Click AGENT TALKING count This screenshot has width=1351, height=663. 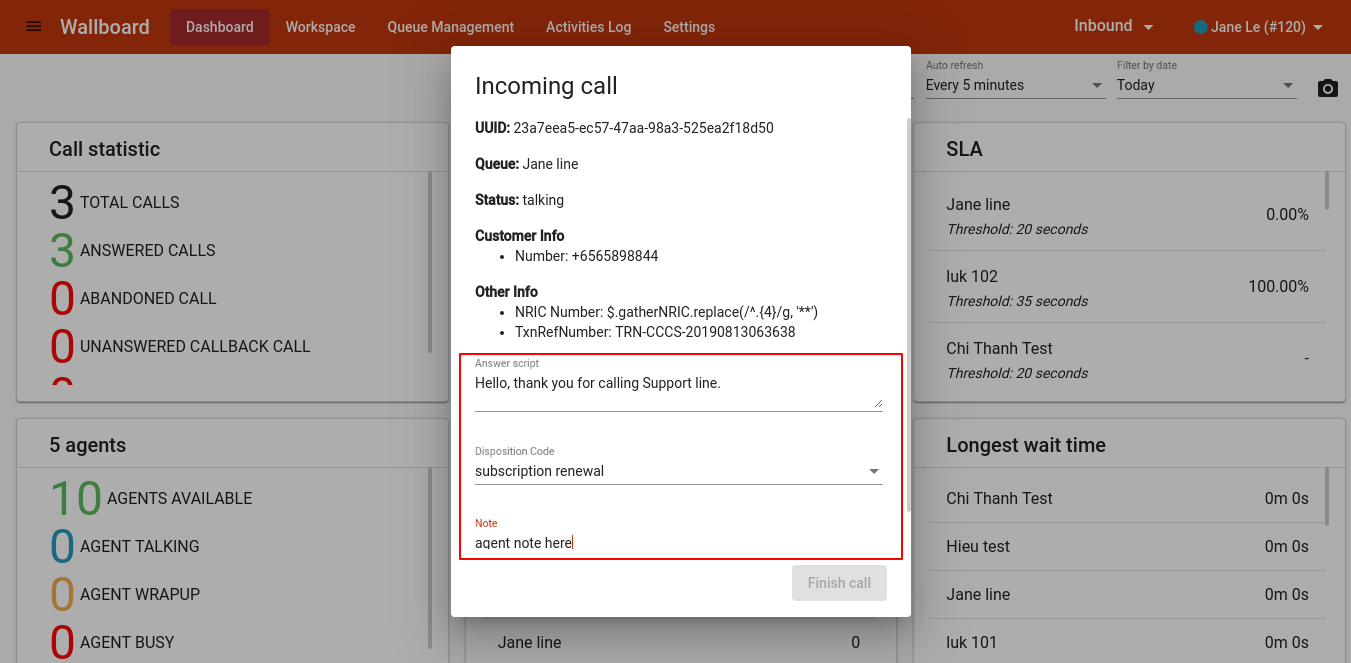tap(124, 546)
